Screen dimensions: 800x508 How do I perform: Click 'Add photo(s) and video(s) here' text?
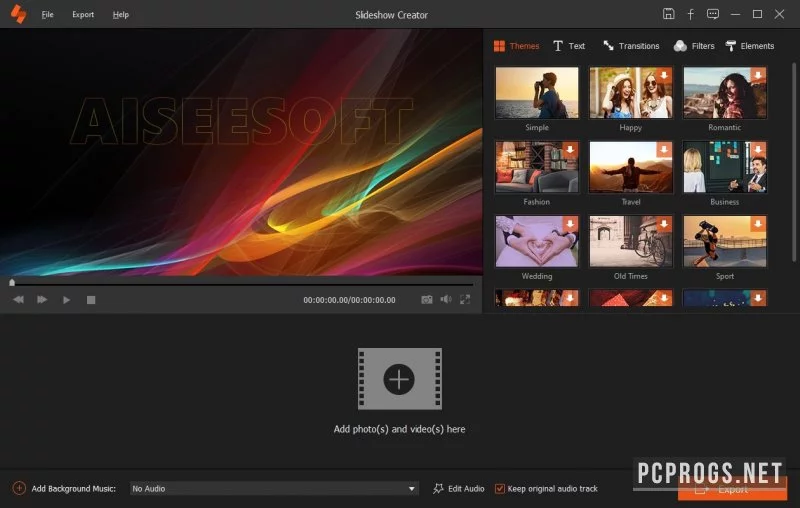click(399, 429)
